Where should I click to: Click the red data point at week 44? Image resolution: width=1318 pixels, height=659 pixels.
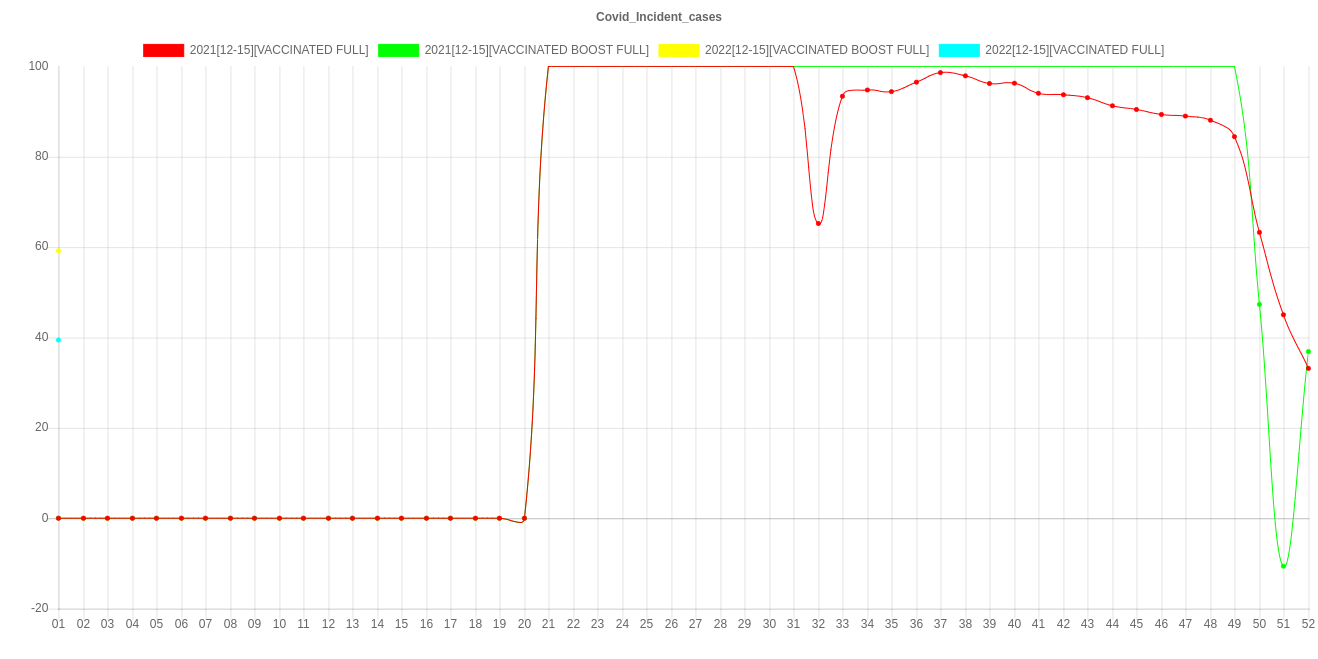[x=1112, y=105]
